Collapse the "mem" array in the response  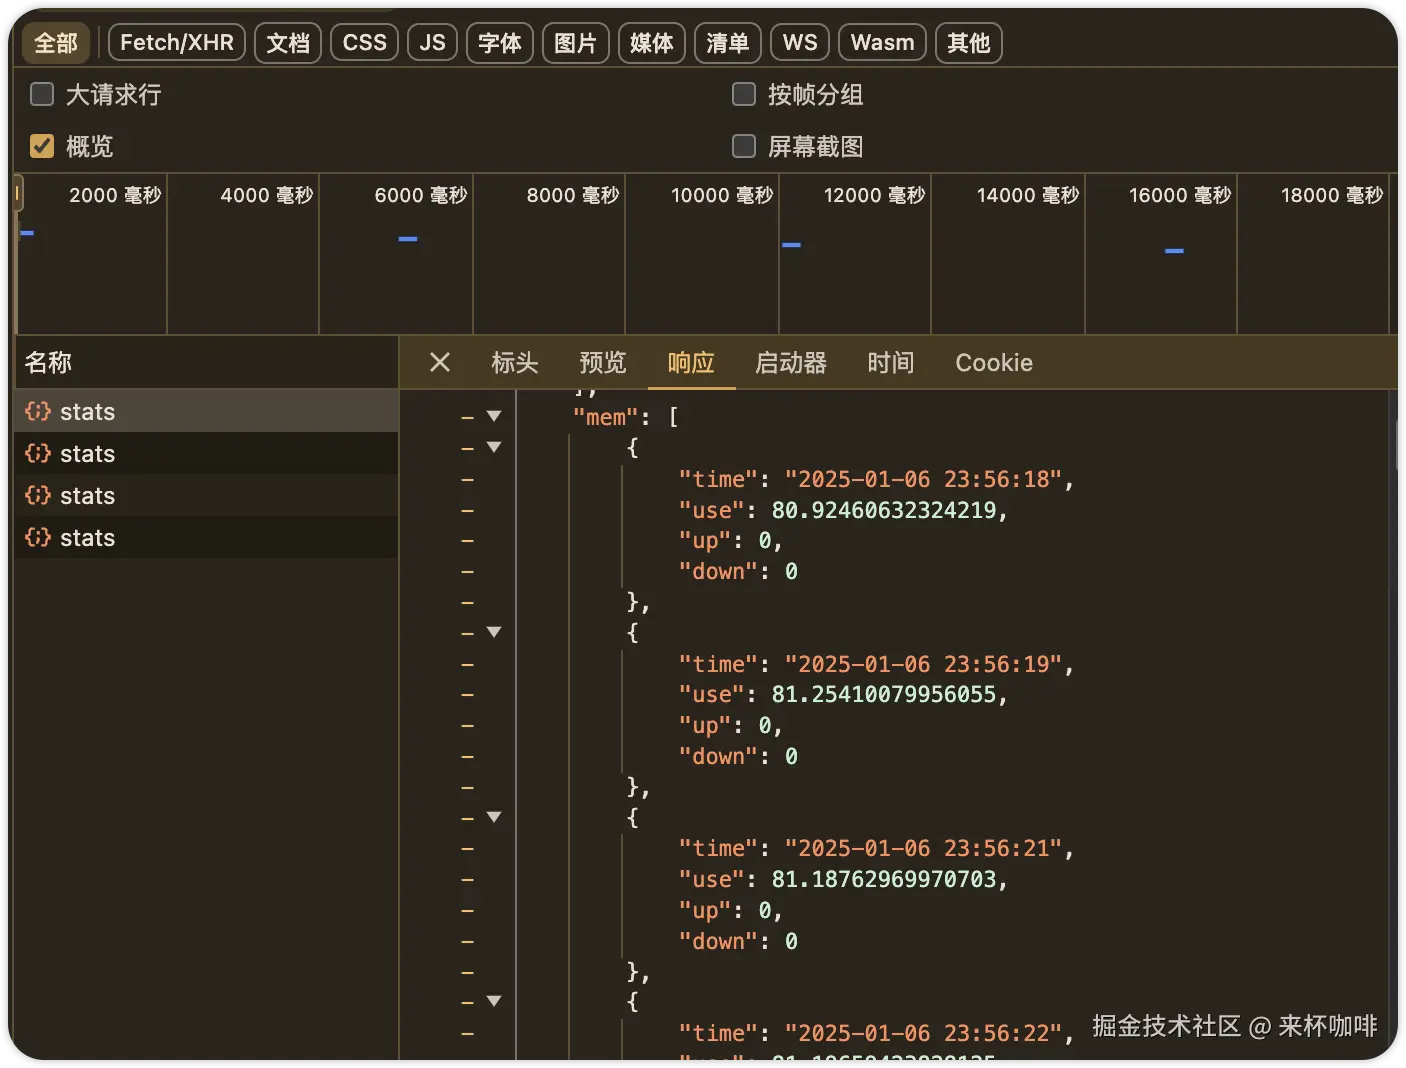494,416
